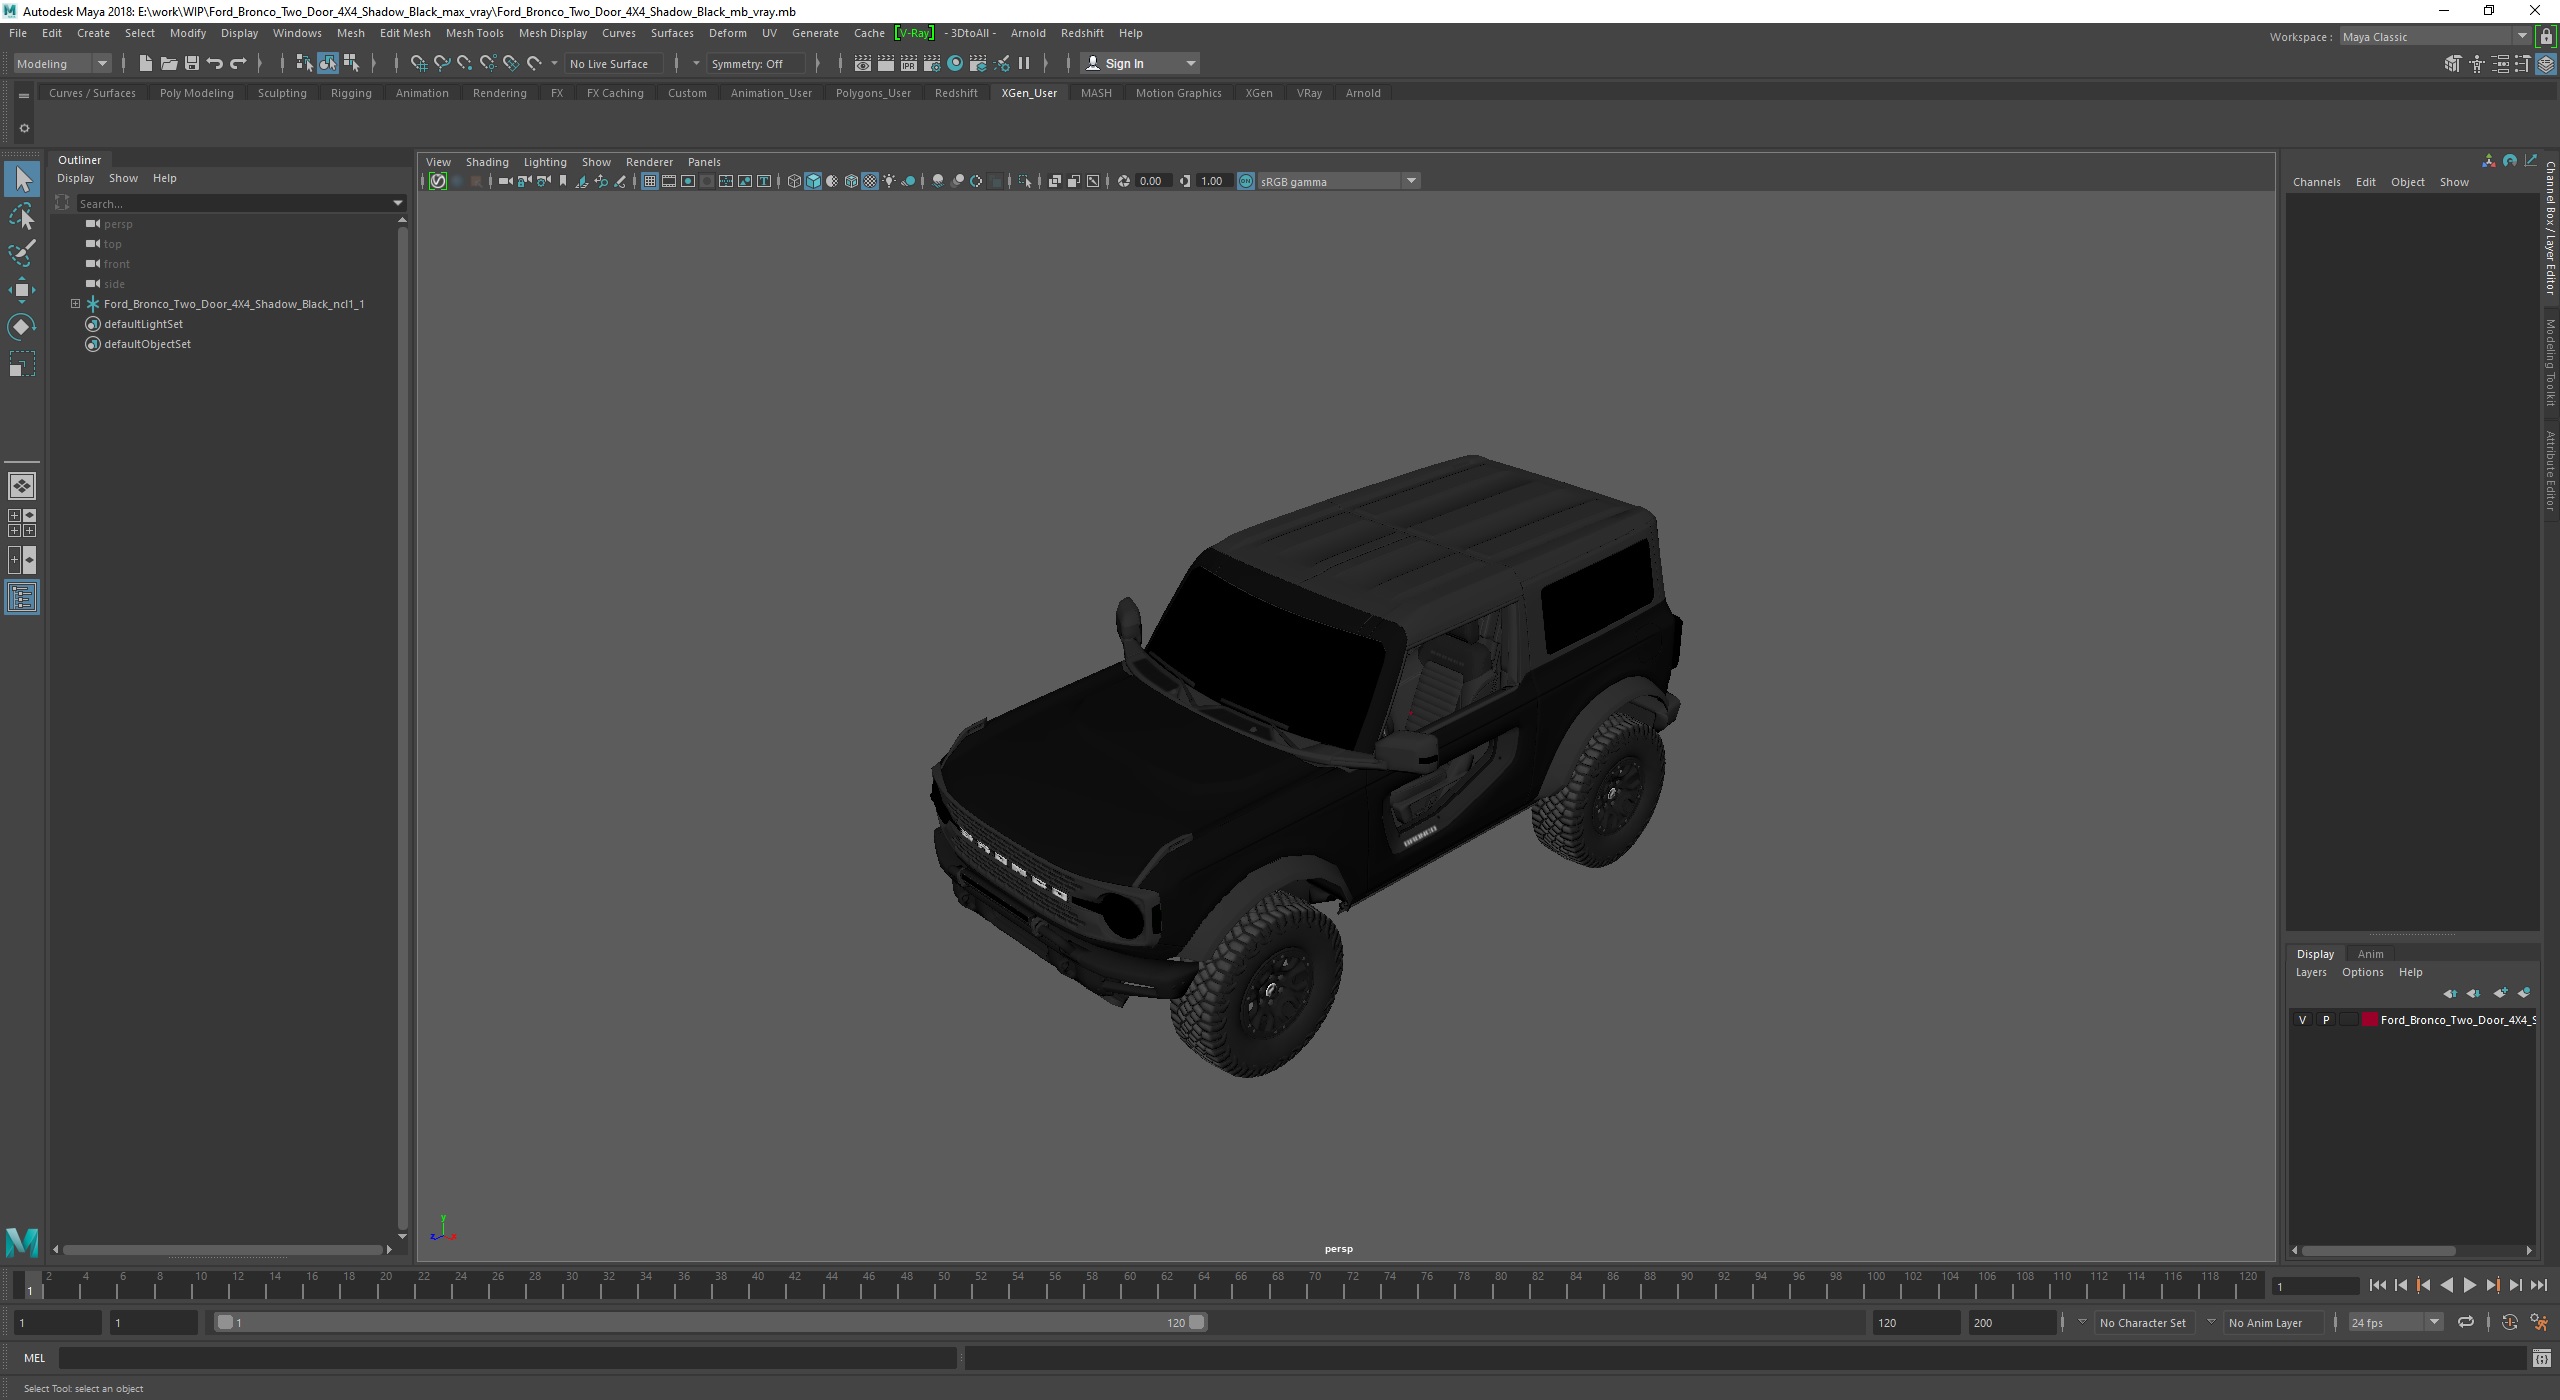Open animation preferences running-man icon
Viewport: 2560px width, 1400px height.
pyautogui.click(x=2539, y=1322)
